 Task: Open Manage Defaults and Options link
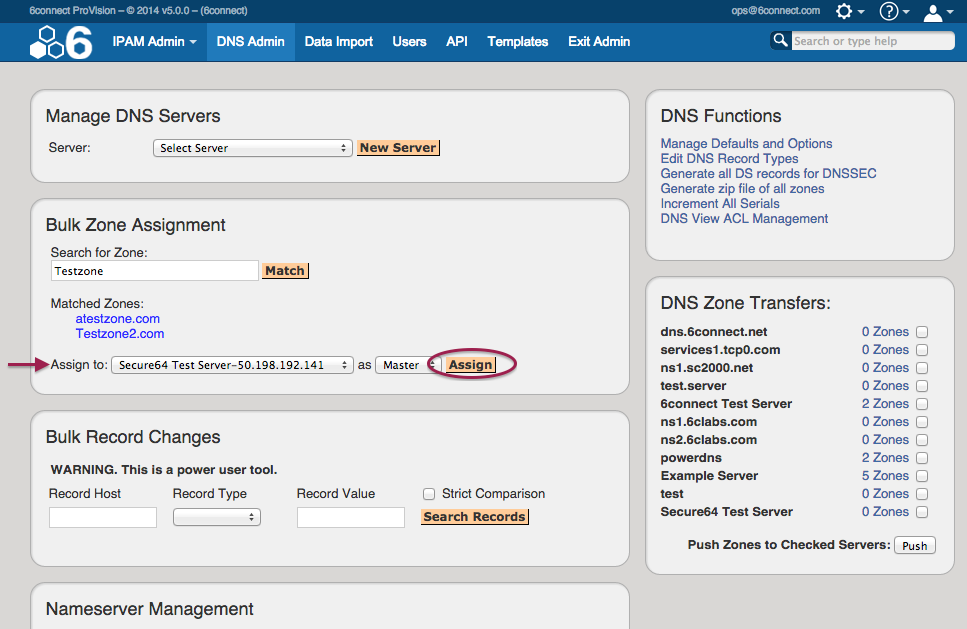[746, 144]
